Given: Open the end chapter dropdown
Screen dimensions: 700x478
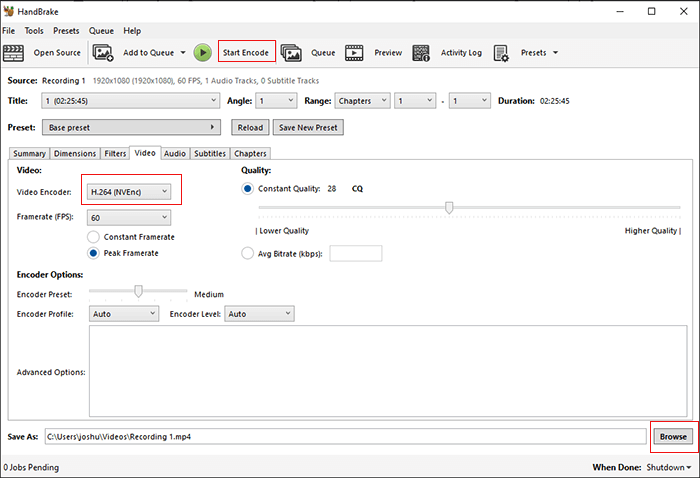Looking at the screenshot, I should coord(470,101).
